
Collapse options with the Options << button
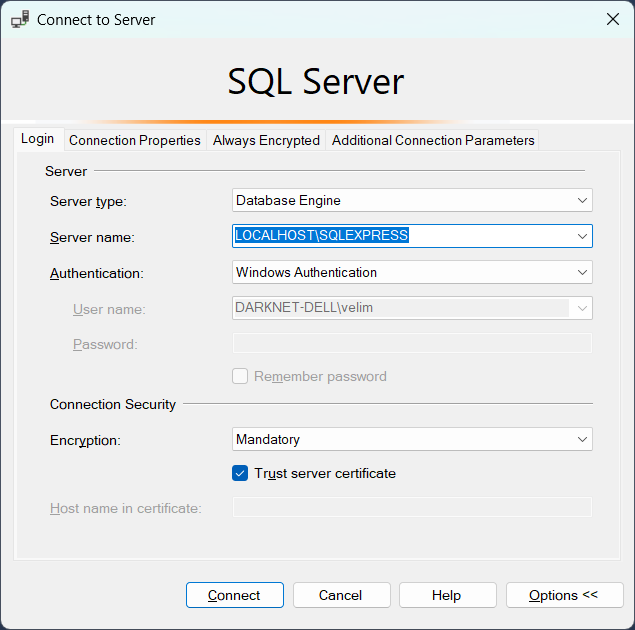tap(563, 595)
